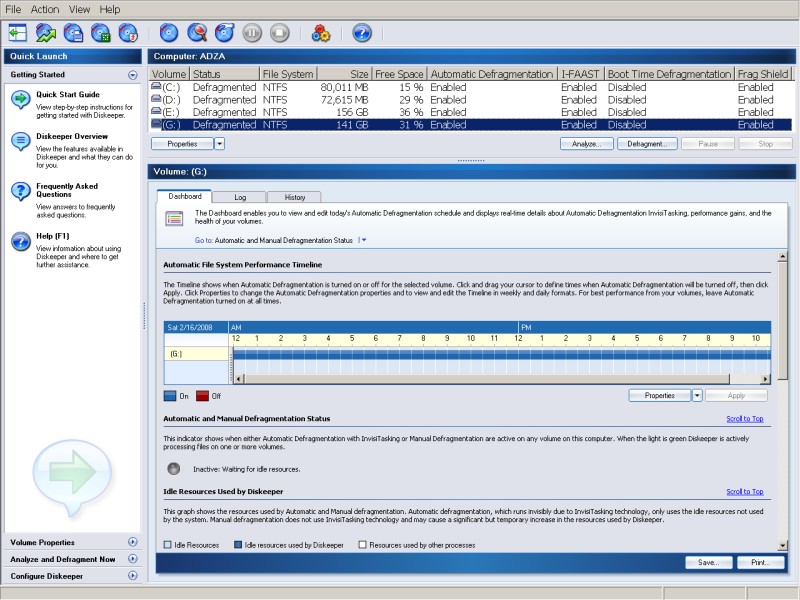The height and width of the screenshot is (600, 800).
Task: Click the Quick Launch pane toggle toolbar icon
Action: point(18,34)
